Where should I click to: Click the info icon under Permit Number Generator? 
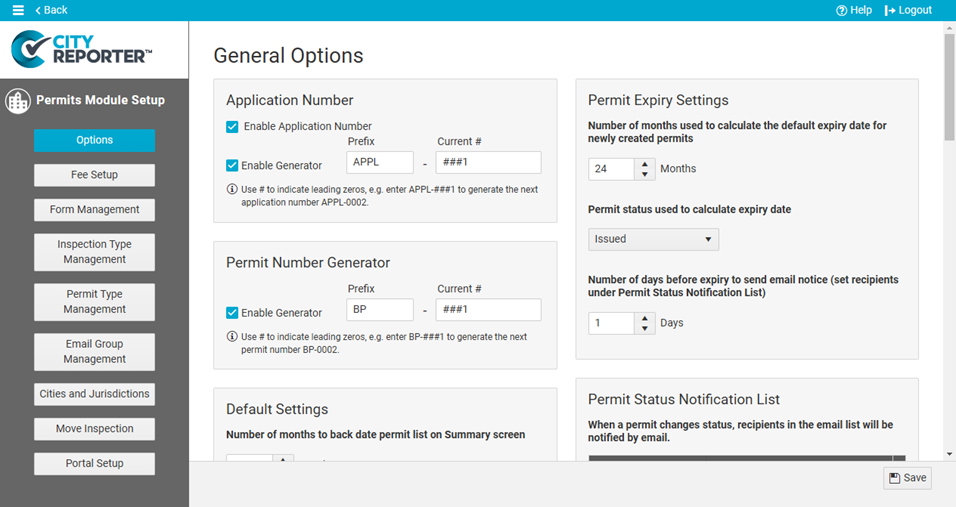[x=232, y=336]
